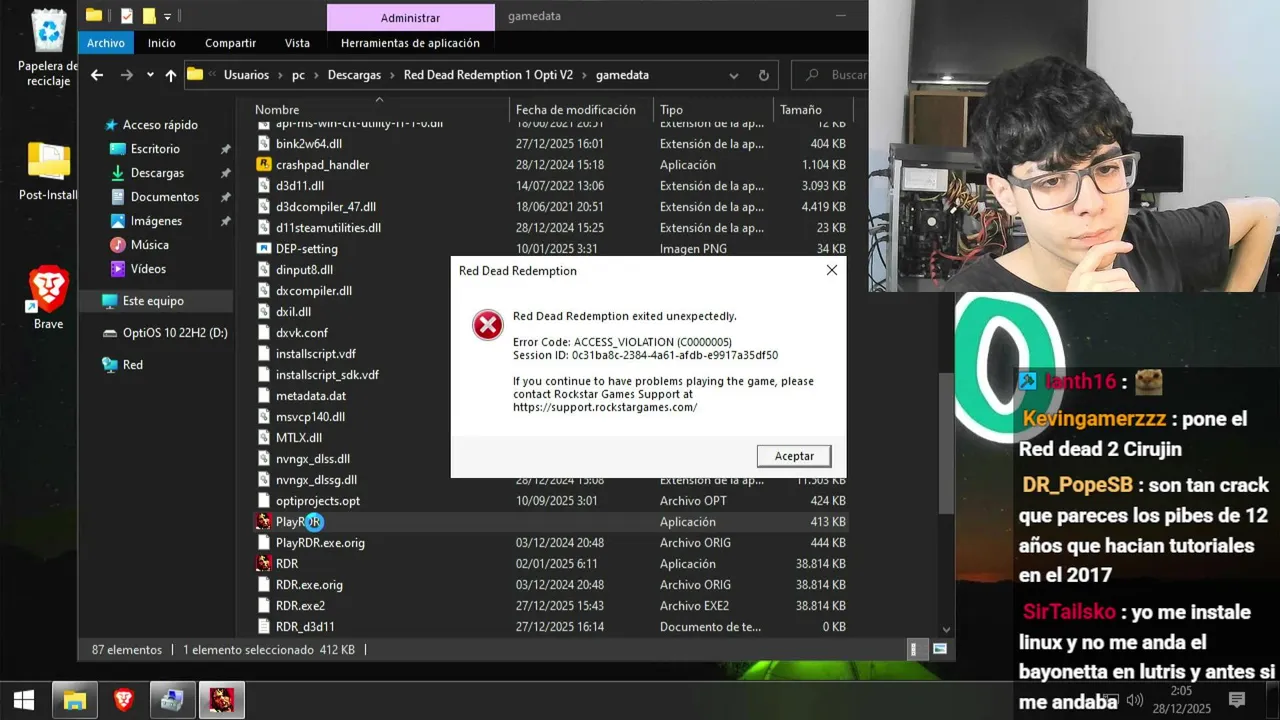
Task: Click the Red Dead Redemption taskbar icon
Action: [221, 700]
